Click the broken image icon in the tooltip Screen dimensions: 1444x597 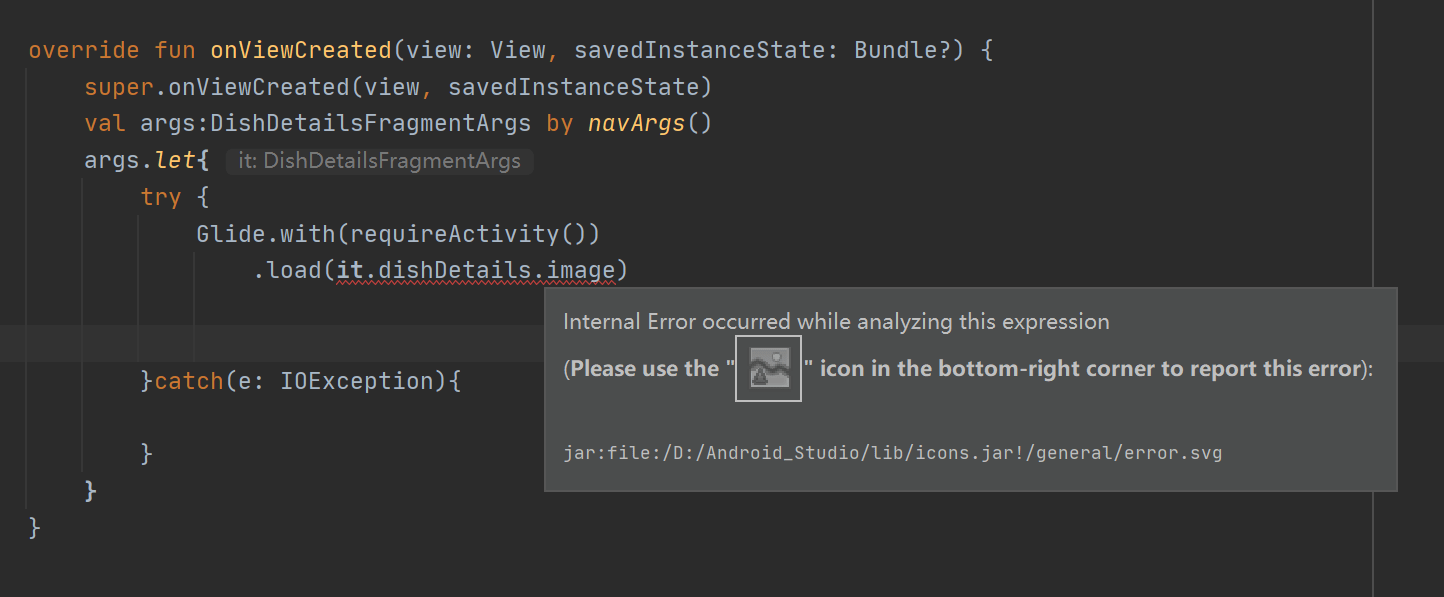(x=768, y=368)
